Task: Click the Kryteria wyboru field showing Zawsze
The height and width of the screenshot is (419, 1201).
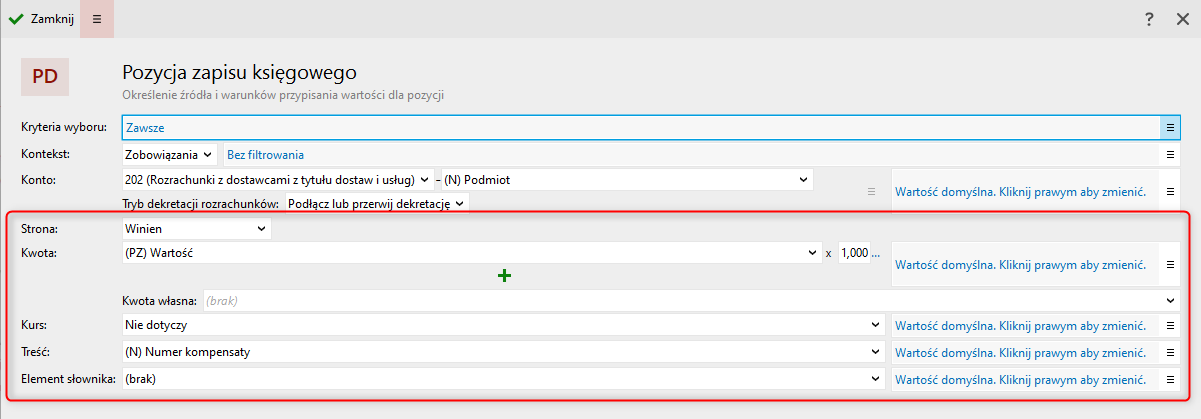Action: 640,128
